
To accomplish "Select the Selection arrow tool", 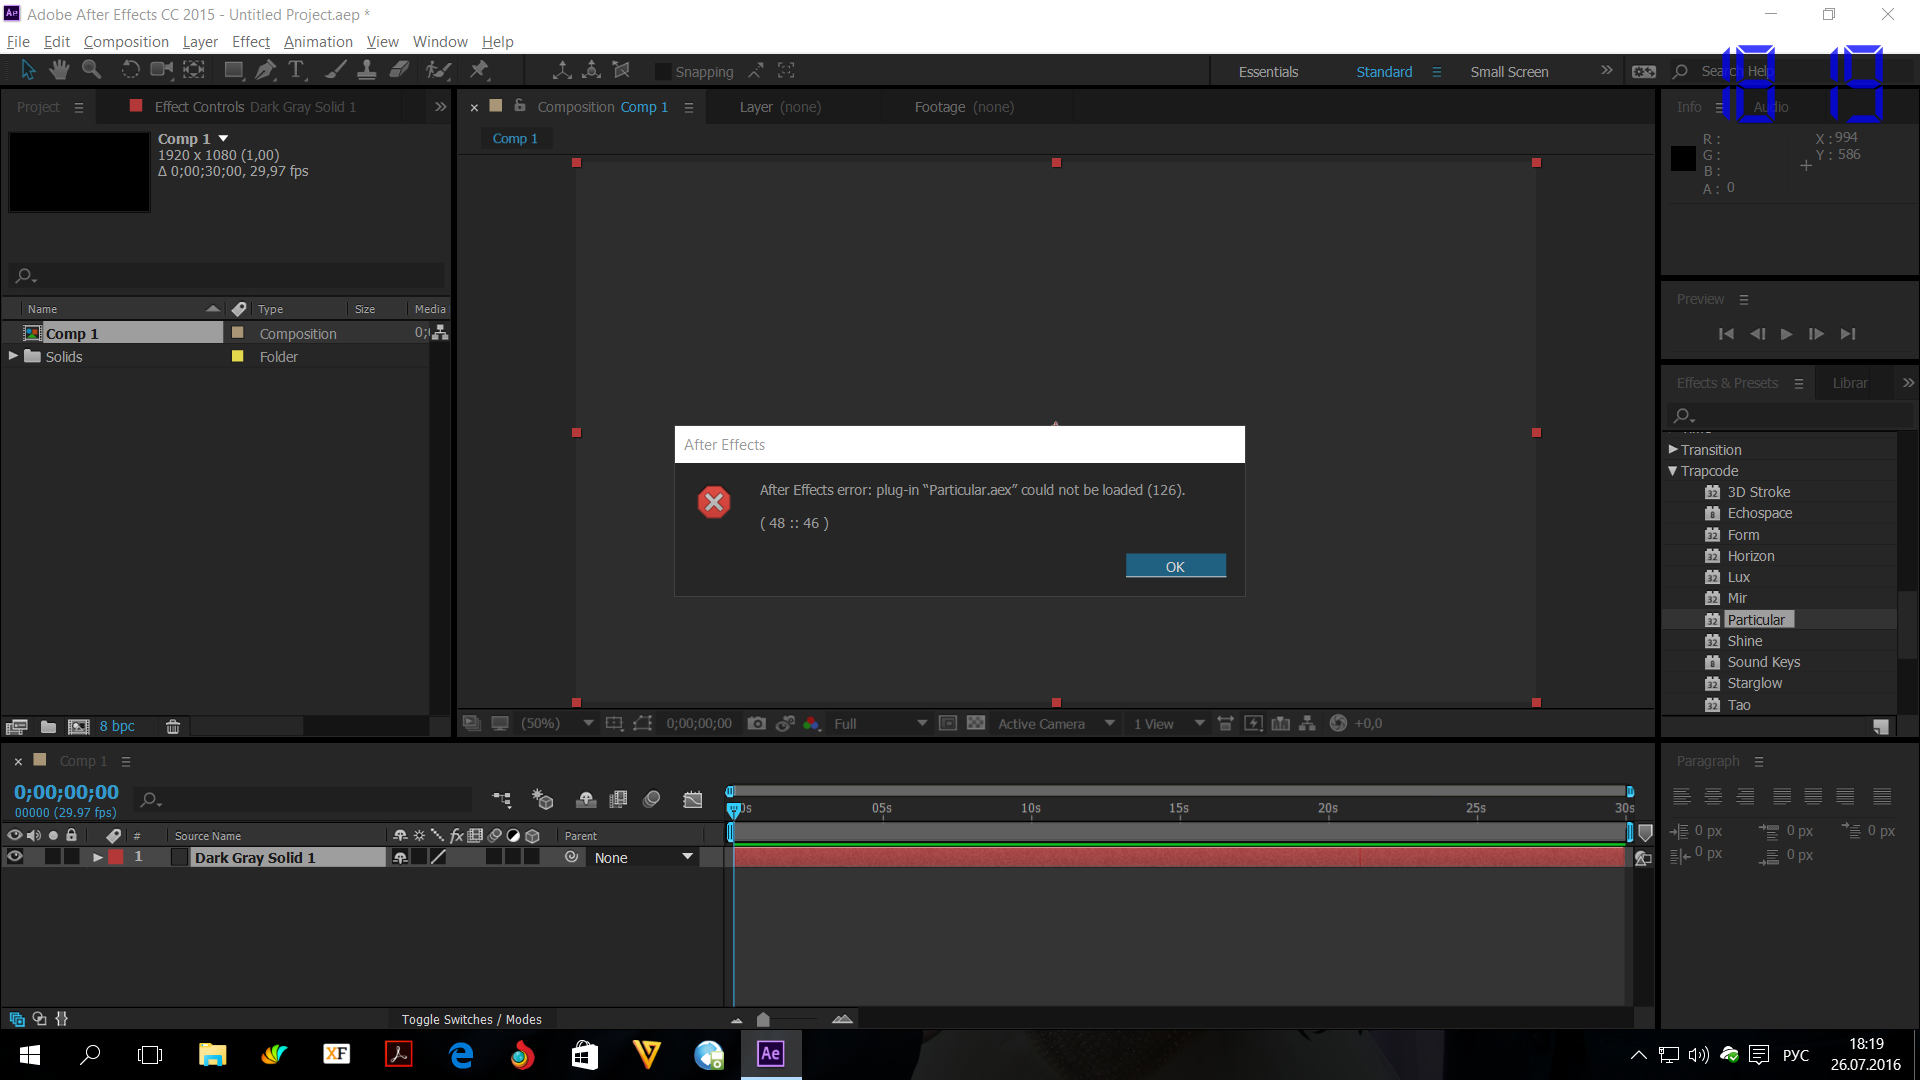I will pyautogui.click(x=28, y=70).
